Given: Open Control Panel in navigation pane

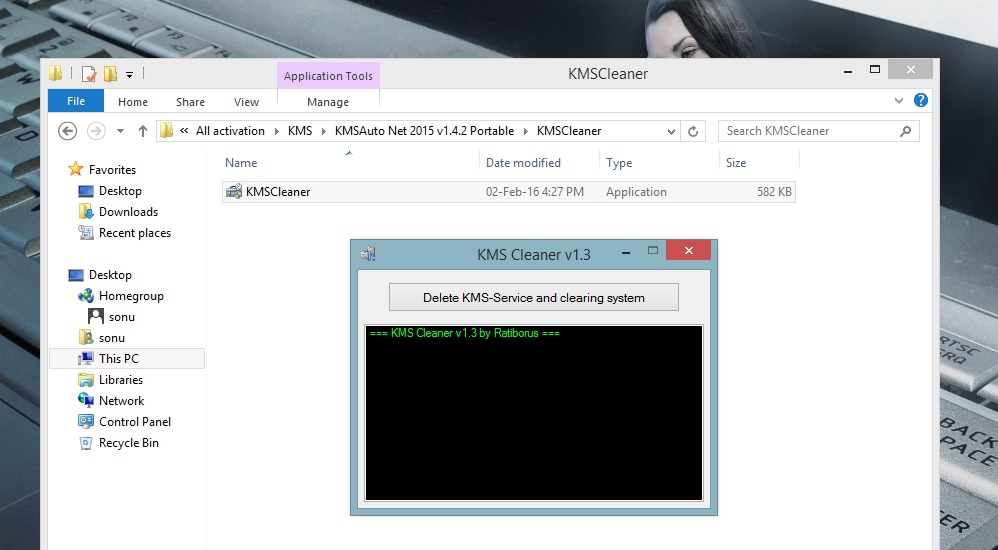Looking at the screenshot, I should 134,422.
